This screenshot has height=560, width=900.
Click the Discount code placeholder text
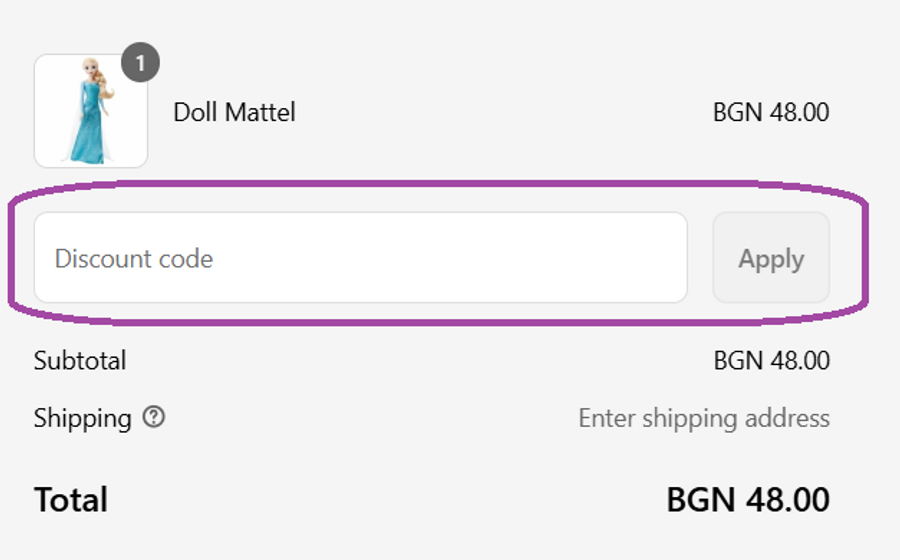(x=133, y=259)
